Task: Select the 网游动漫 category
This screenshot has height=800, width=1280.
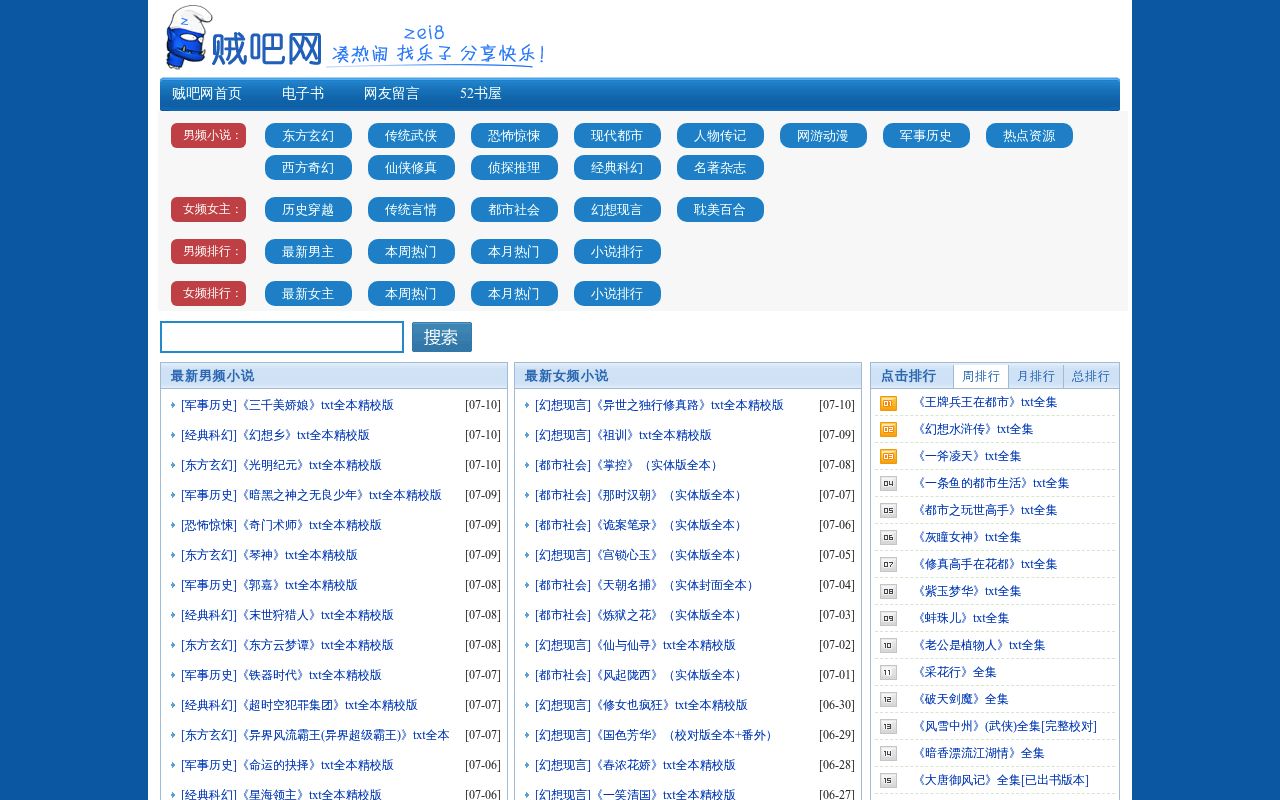Action: (x=823, y=136)
